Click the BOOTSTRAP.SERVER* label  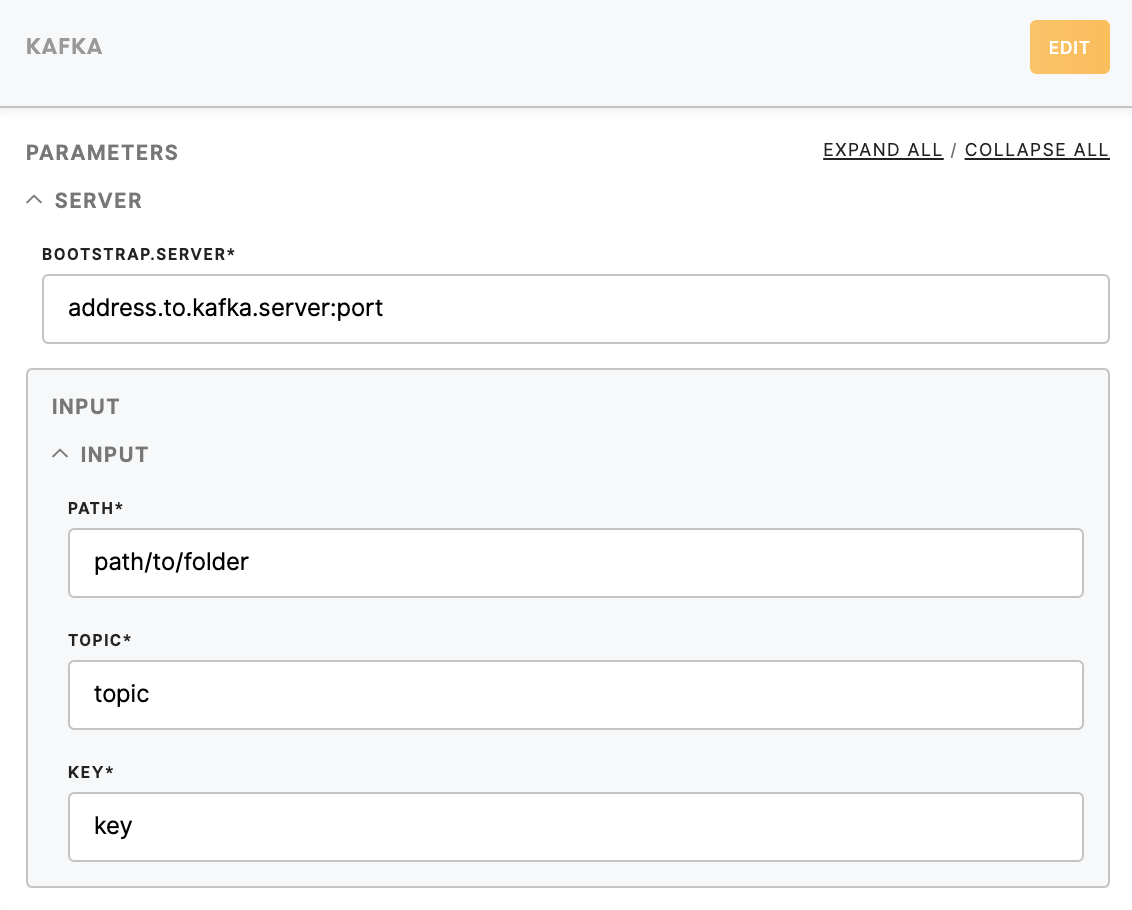pyautogui.click(x=139, y=254)
